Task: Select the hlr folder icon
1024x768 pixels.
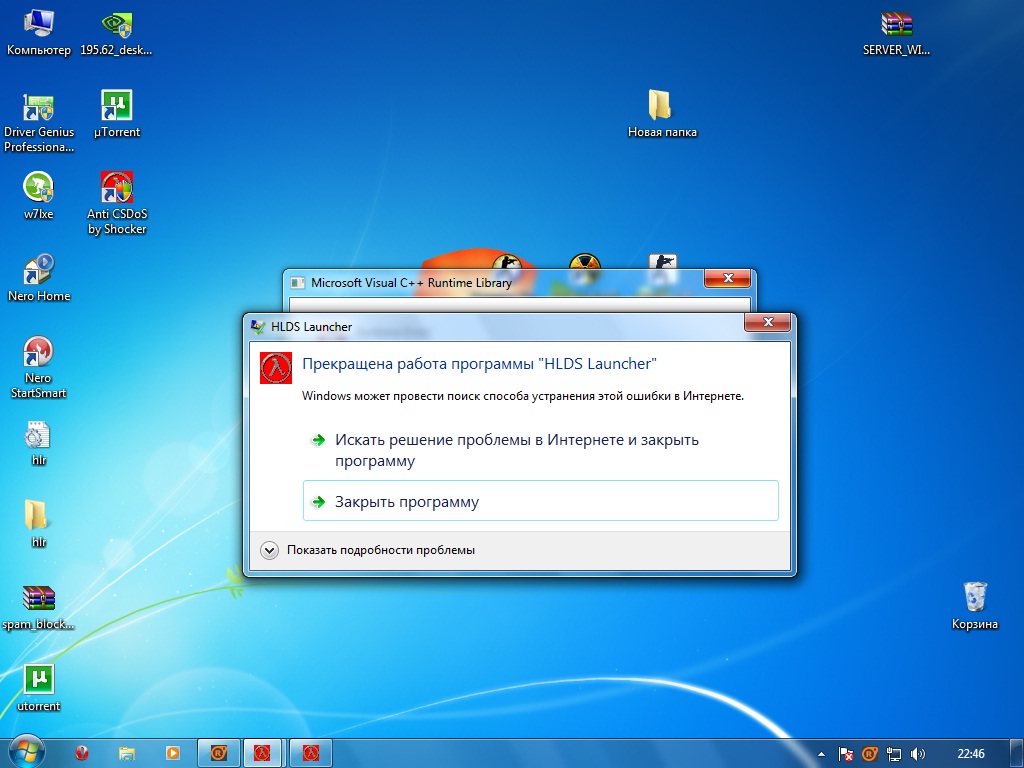Action: pyautogui.click(x=39, y=524)
